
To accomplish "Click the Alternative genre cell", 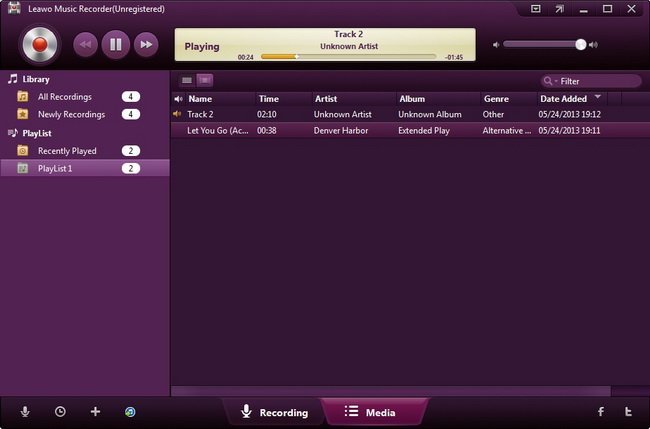I will [507, 131].
